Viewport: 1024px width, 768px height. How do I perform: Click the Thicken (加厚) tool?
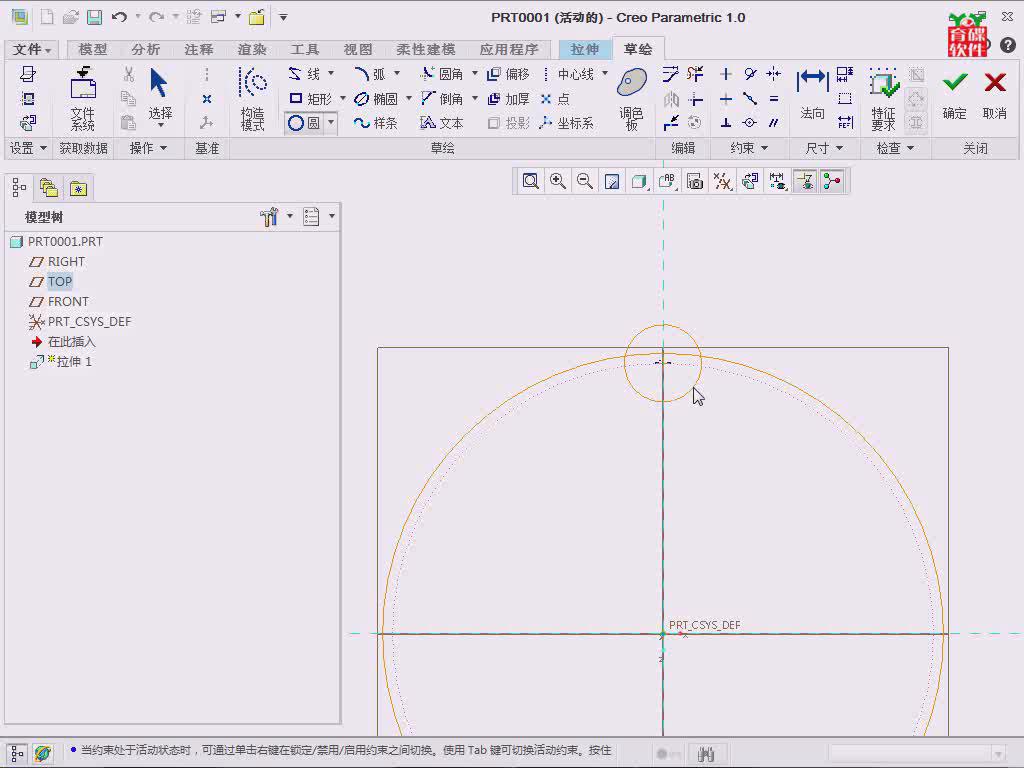pyautogui.click(x=508, y=99)
